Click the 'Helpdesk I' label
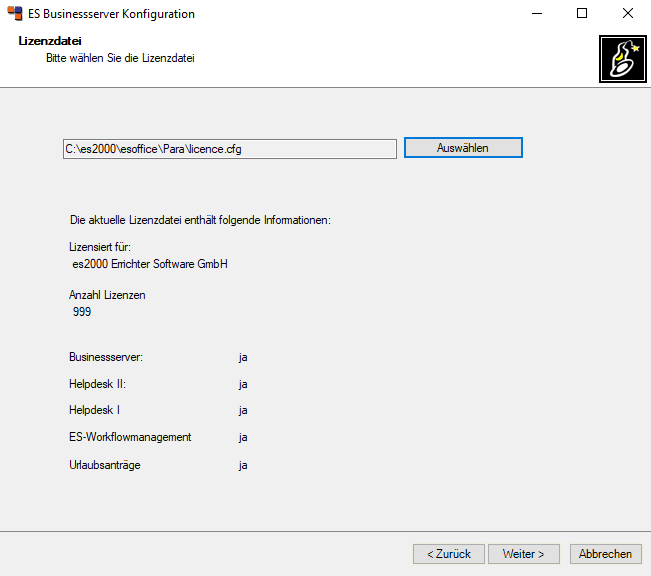 point(94,410)
